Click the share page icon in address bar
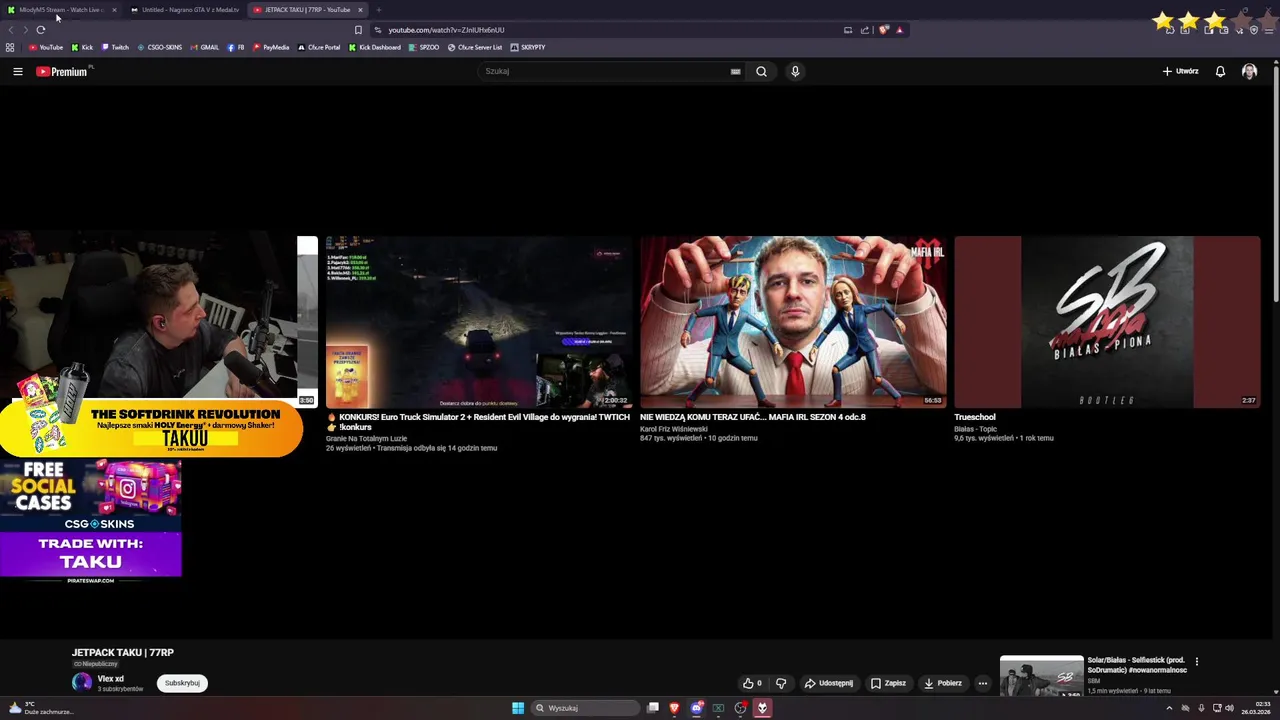Screen dimensions: 1280x720 coord(864,30)
